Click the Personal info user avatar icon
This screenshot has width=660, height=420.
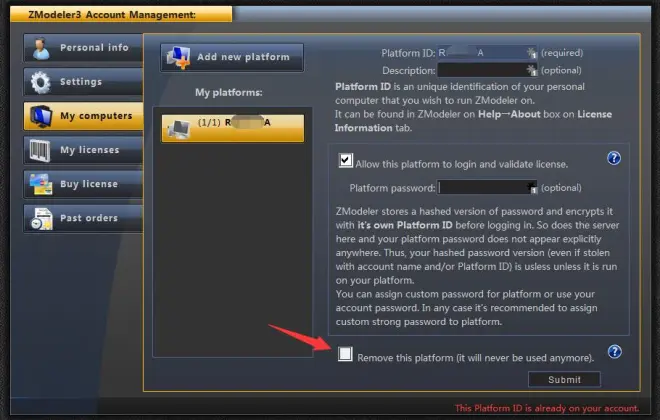click(41, 48)
